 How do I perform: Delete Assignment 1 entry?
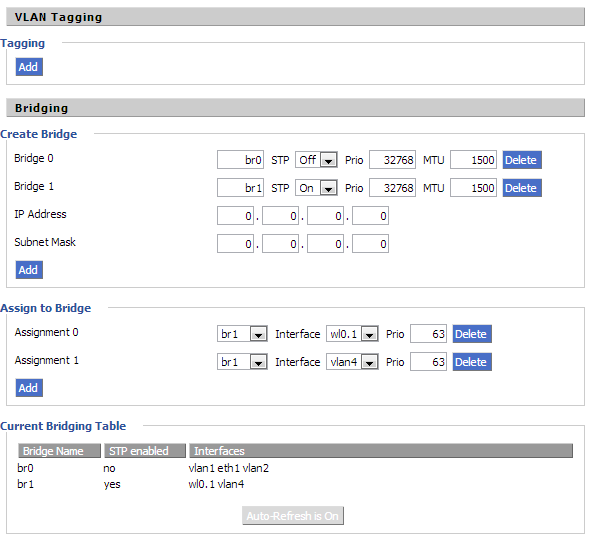472,362
